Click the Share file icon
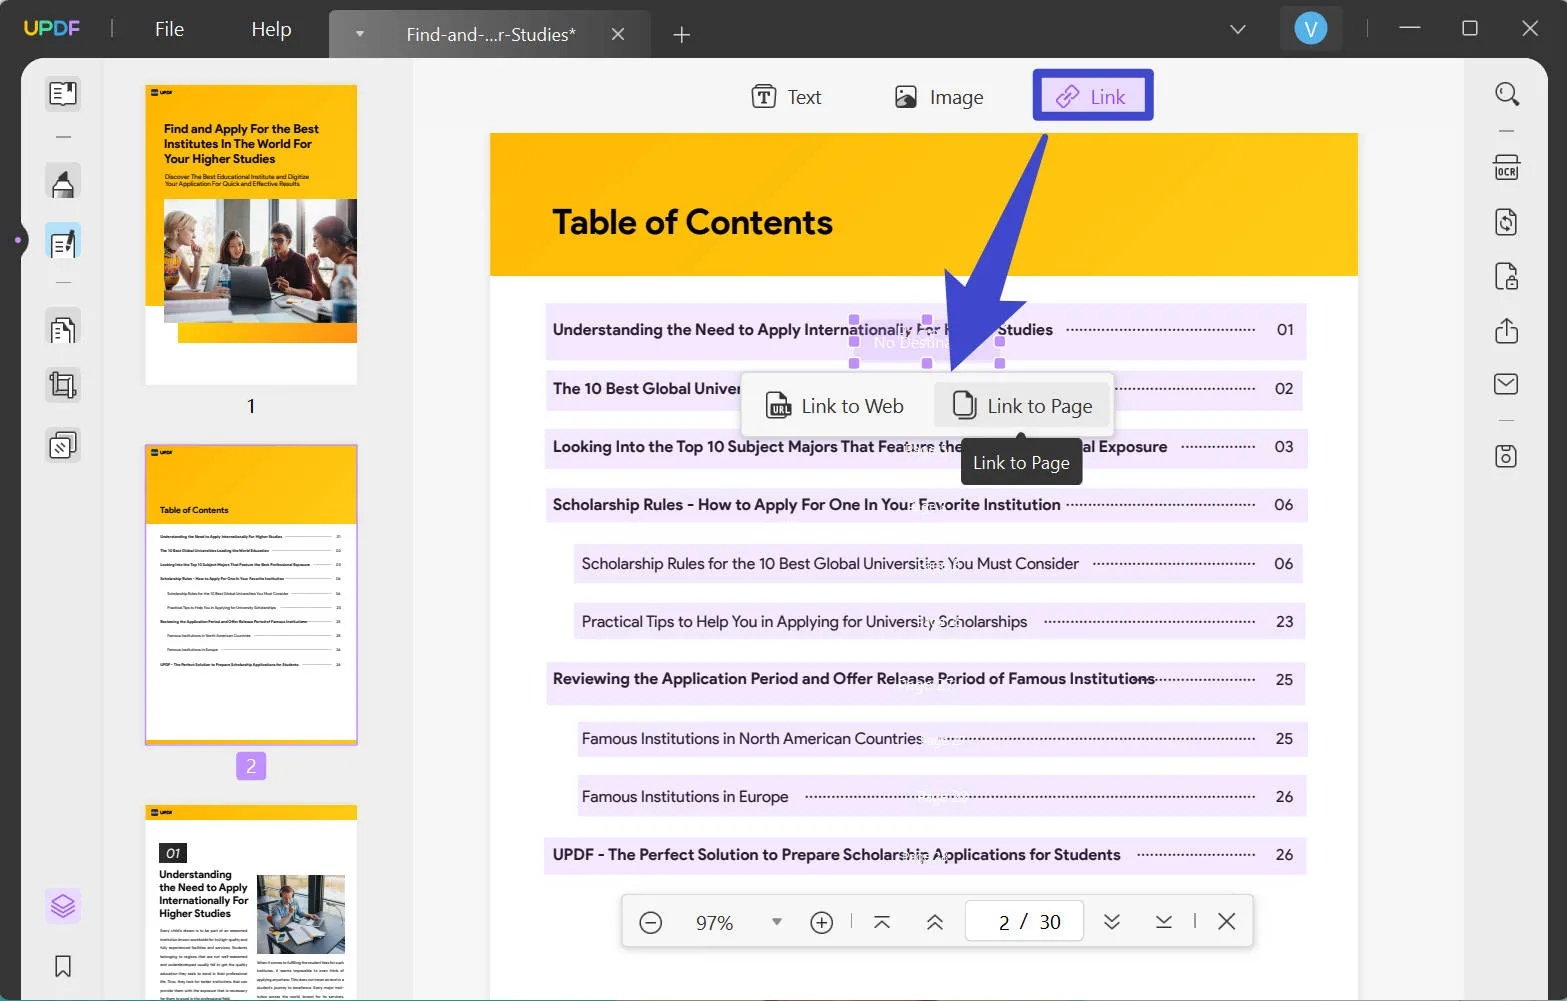The image size is (1567, 1001). coord(1506,331)
